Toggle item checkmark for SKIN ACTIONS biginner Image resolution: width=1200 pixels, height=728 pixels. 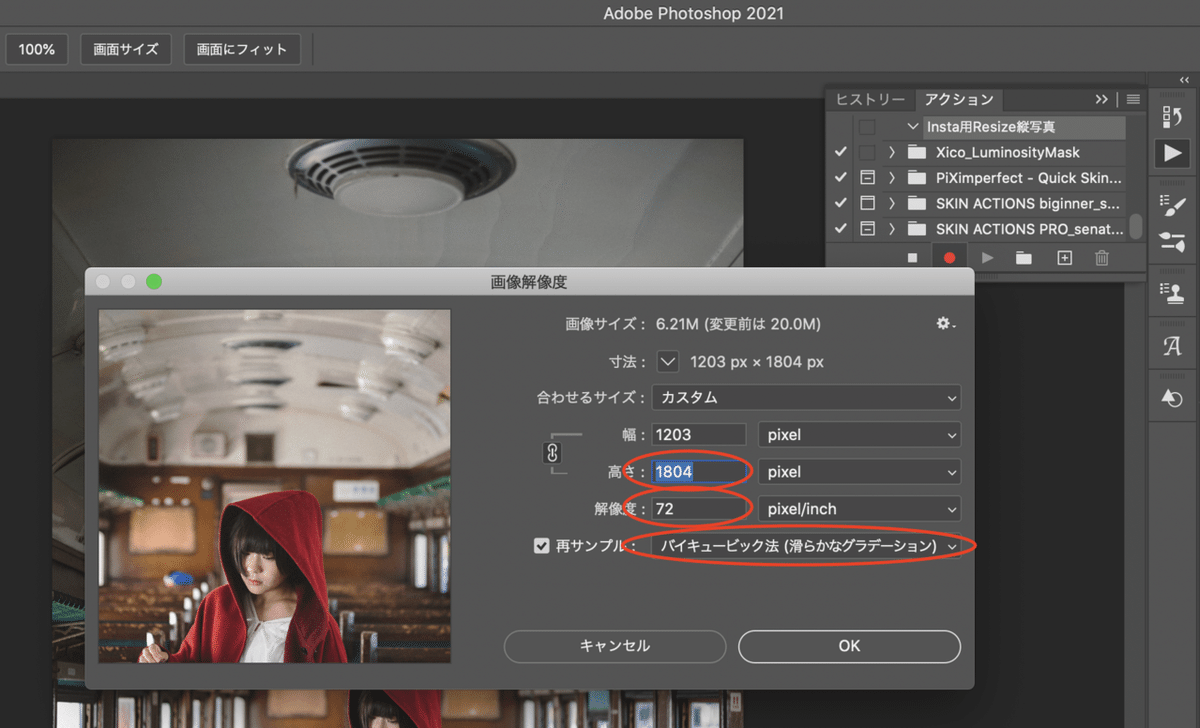click(x=841, y=203)
